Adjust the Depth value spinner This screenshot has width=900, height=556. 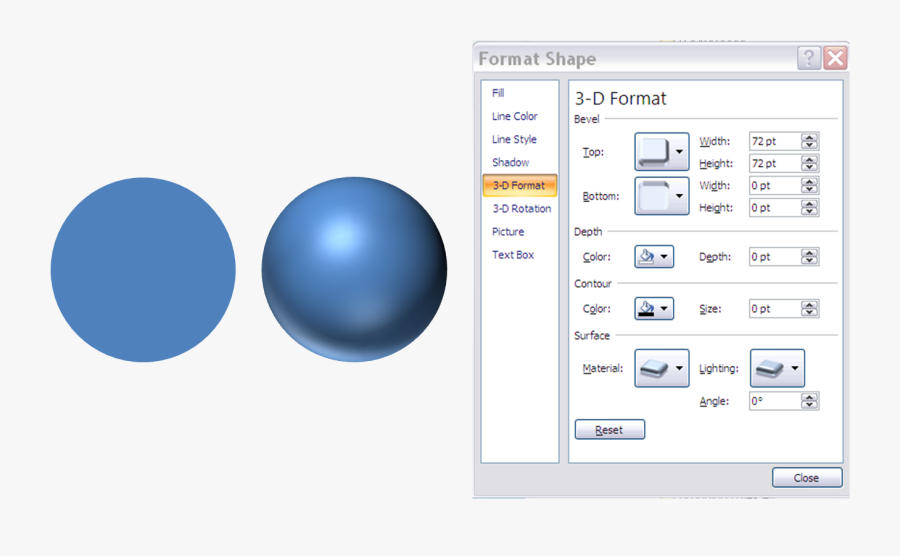810,257
